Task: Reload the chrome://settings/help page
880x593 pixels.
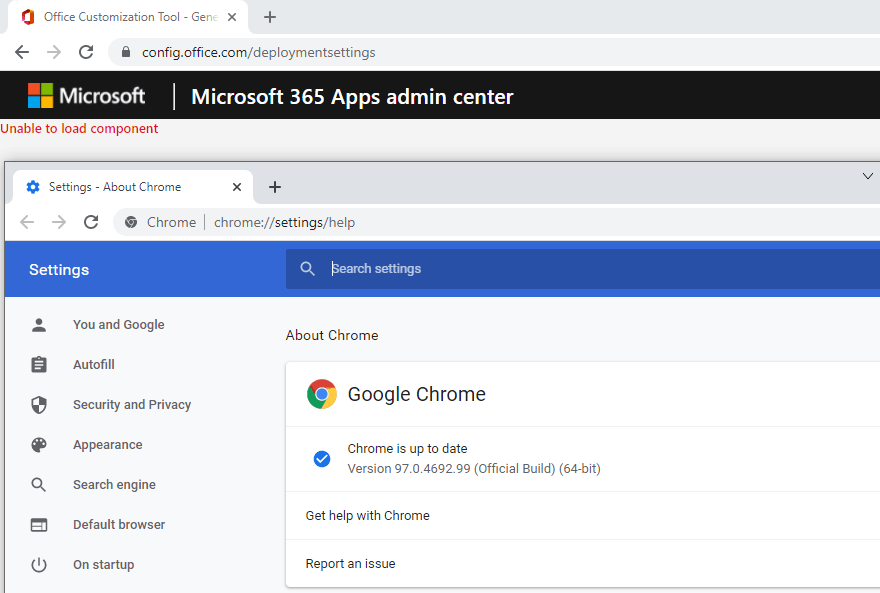Action: click(x=91, y=222)
